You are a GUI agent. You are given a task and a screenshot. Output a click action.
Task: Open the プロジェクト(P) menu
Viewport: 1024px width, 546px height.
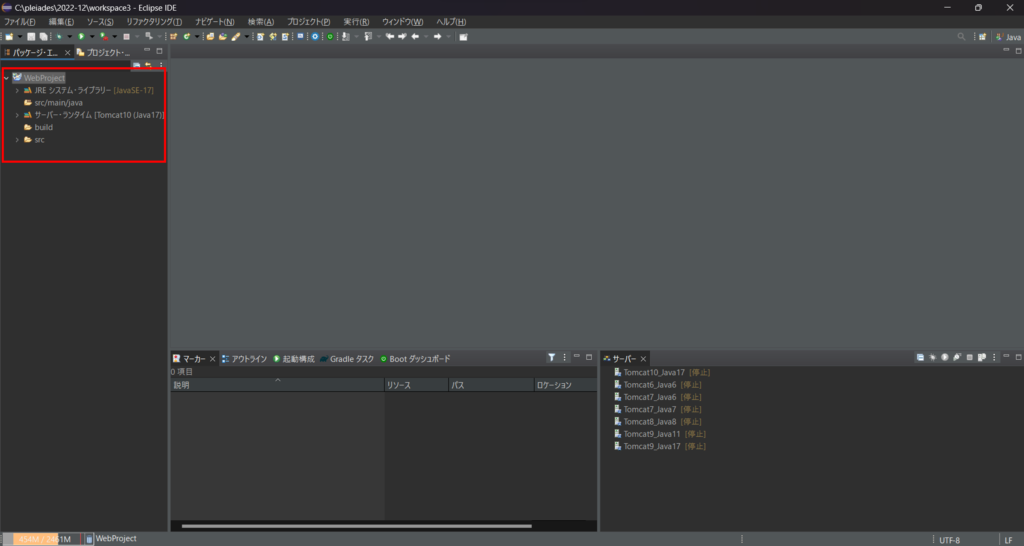point(308,22)
